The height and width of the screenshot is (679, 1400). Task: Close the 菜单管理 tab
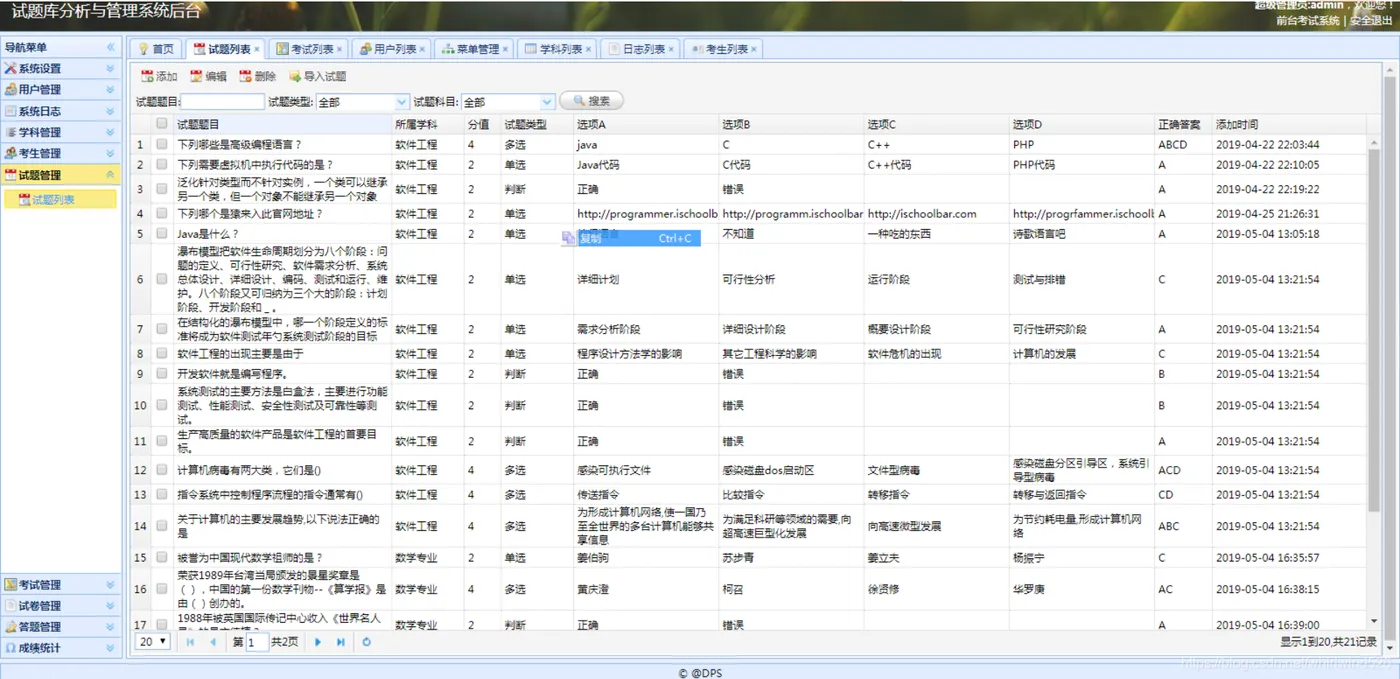506,49
